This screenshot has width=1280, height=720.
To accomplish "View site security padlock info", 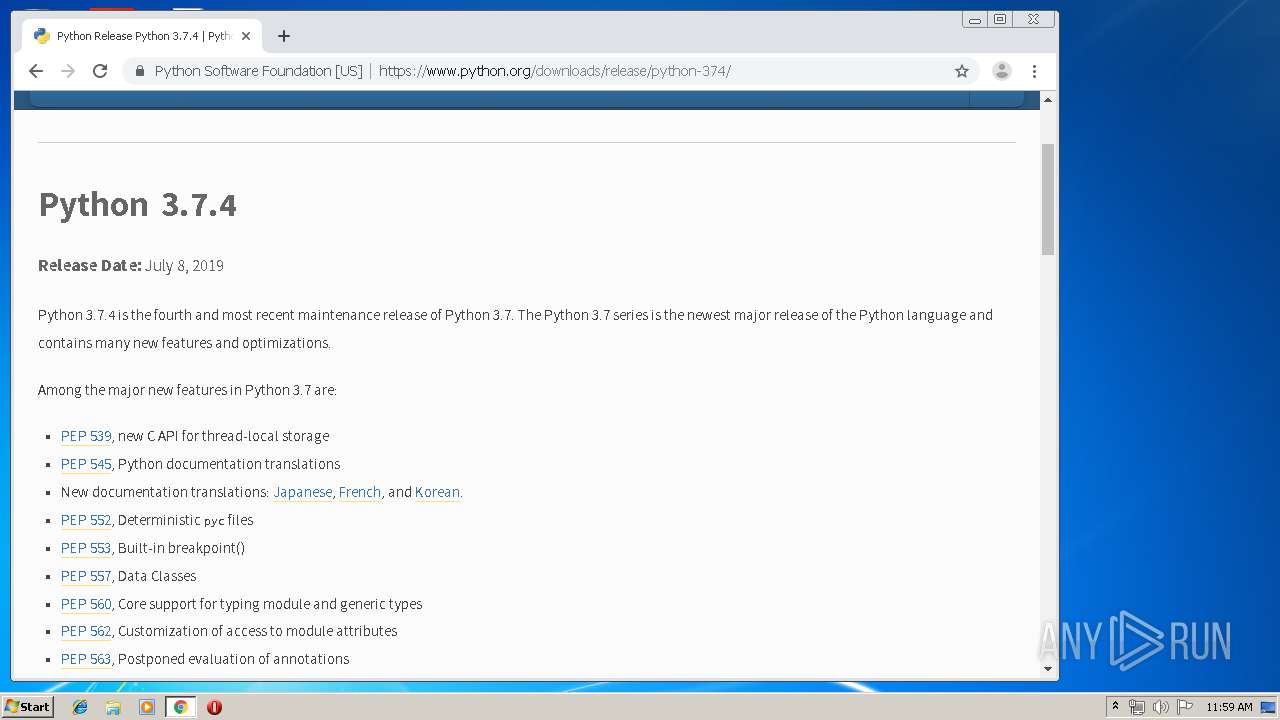I will tap(139, 71).
